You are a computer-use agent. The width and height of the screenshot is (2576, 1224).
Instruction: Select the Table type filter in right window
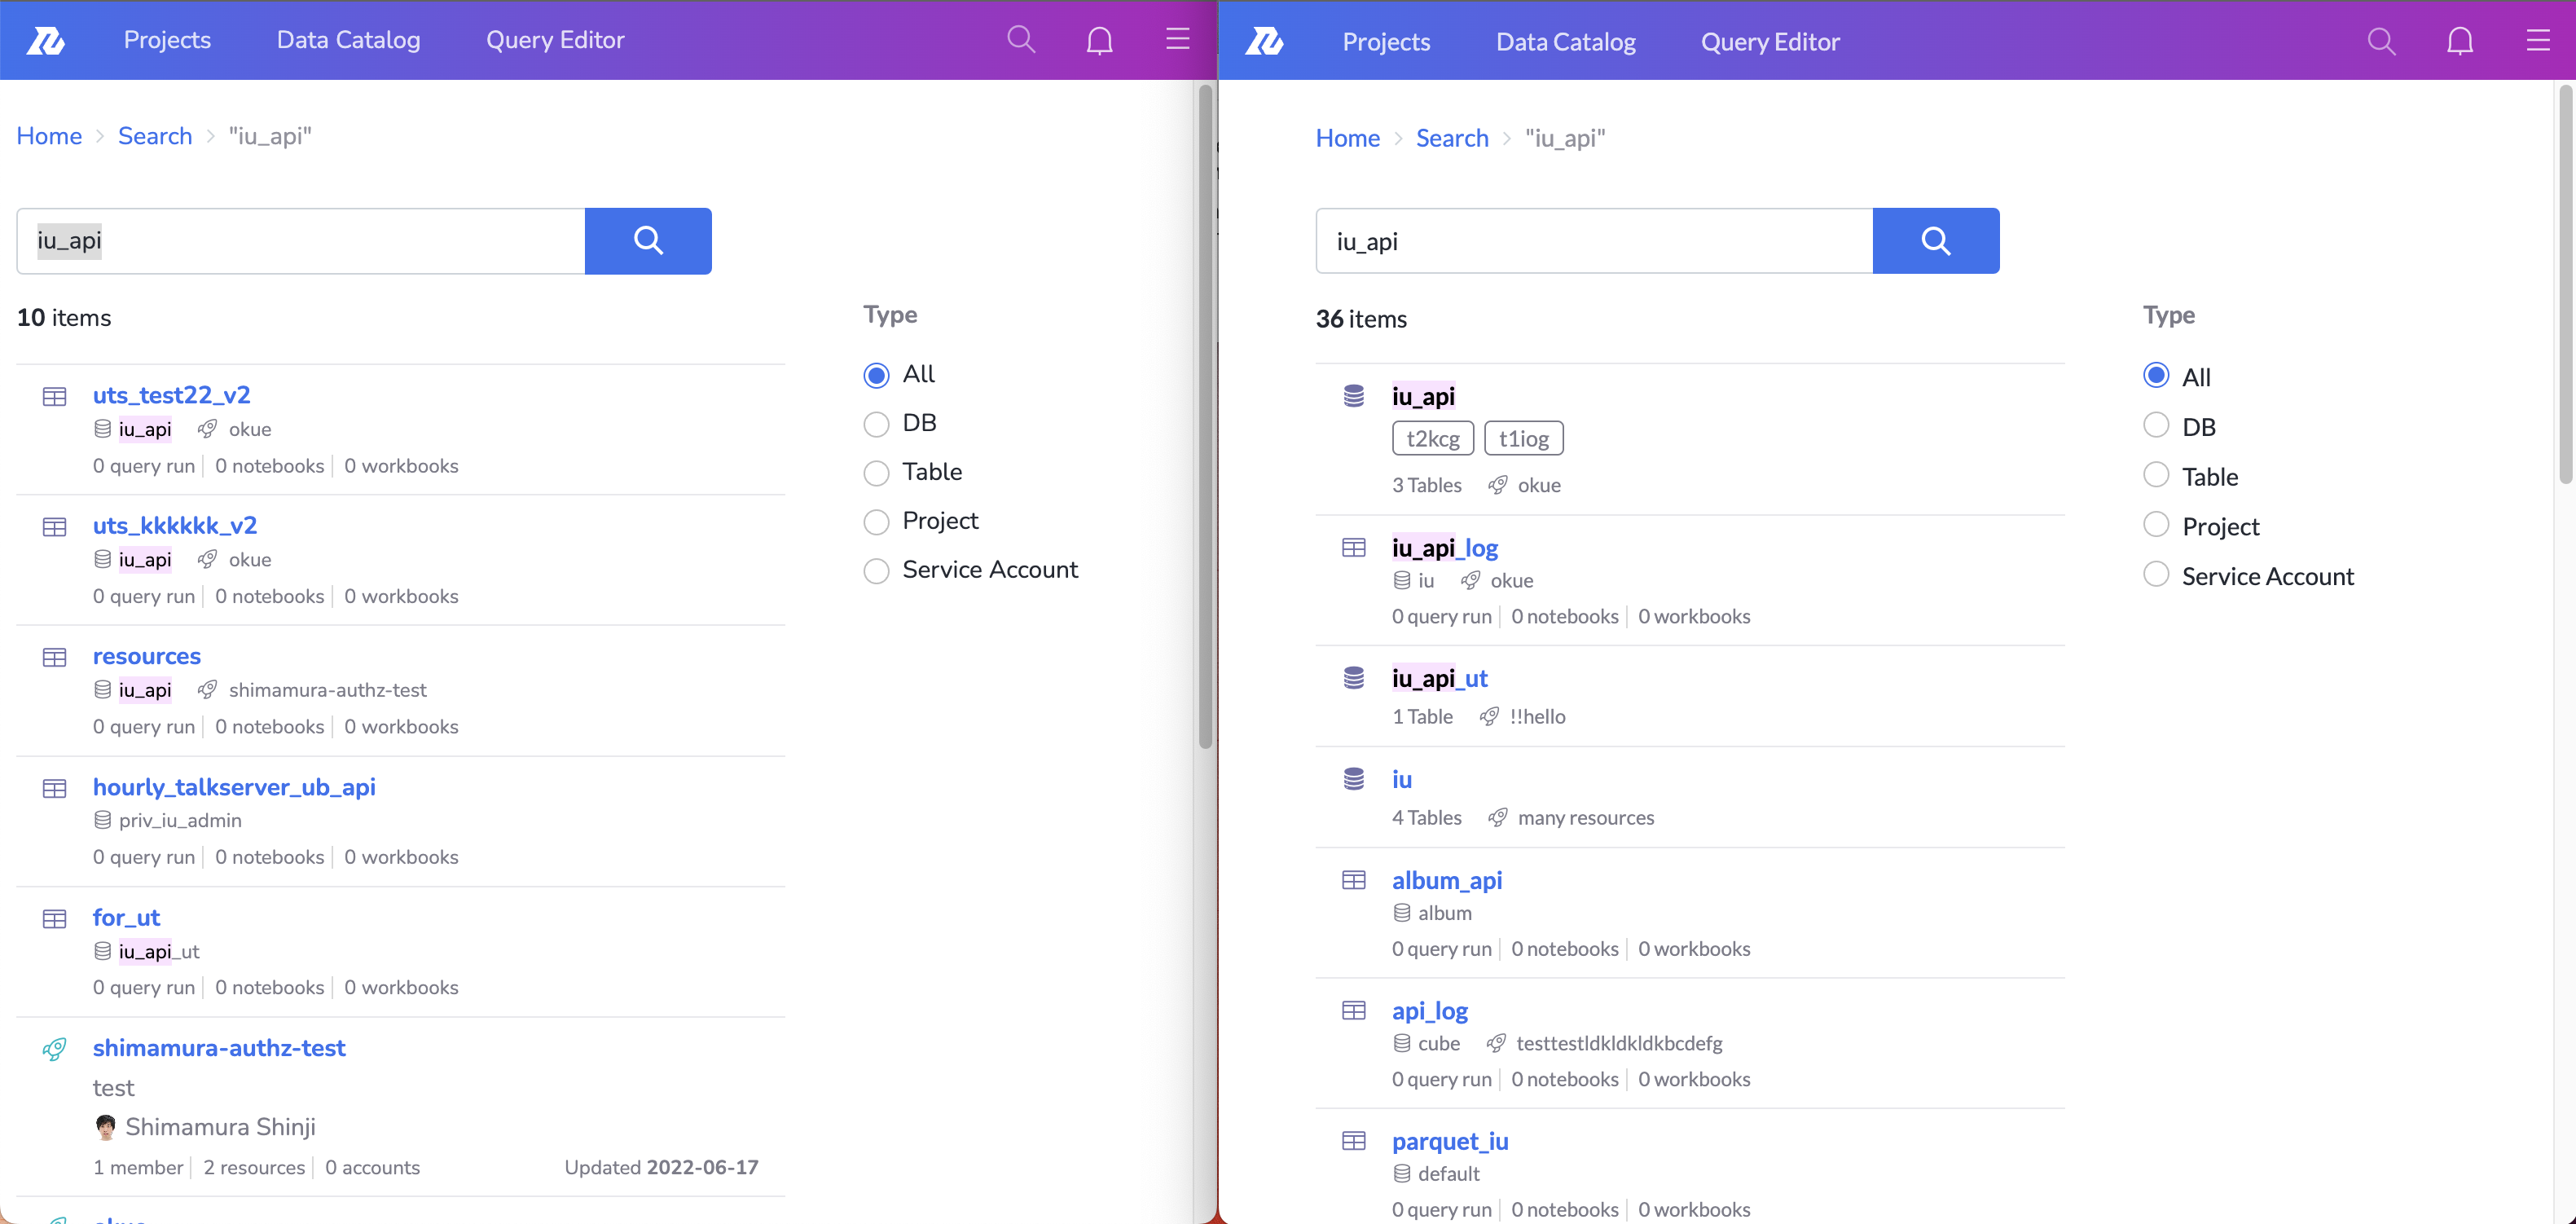[x=2156, y=475]
